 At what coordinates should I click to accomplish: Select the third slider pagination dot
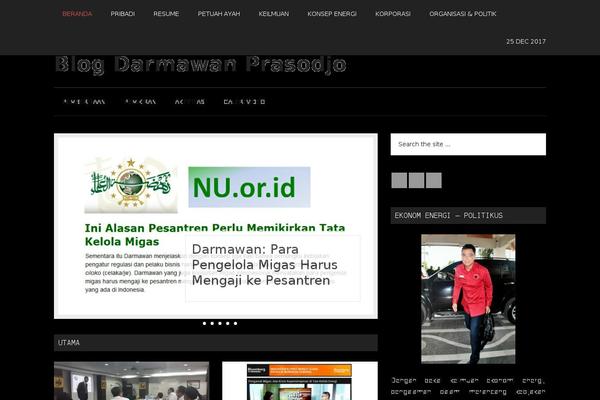tap(220, 323)
